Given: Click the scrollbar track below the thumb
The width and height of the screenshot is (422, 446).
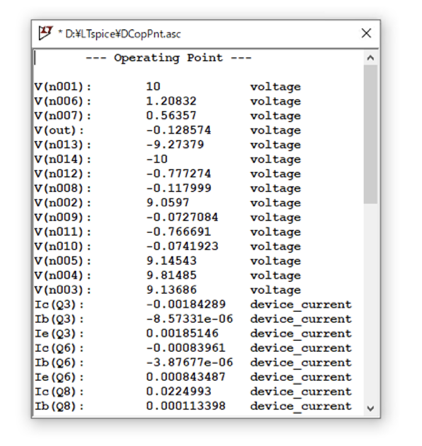Looking at the screenshot, I should pos(370,302).
